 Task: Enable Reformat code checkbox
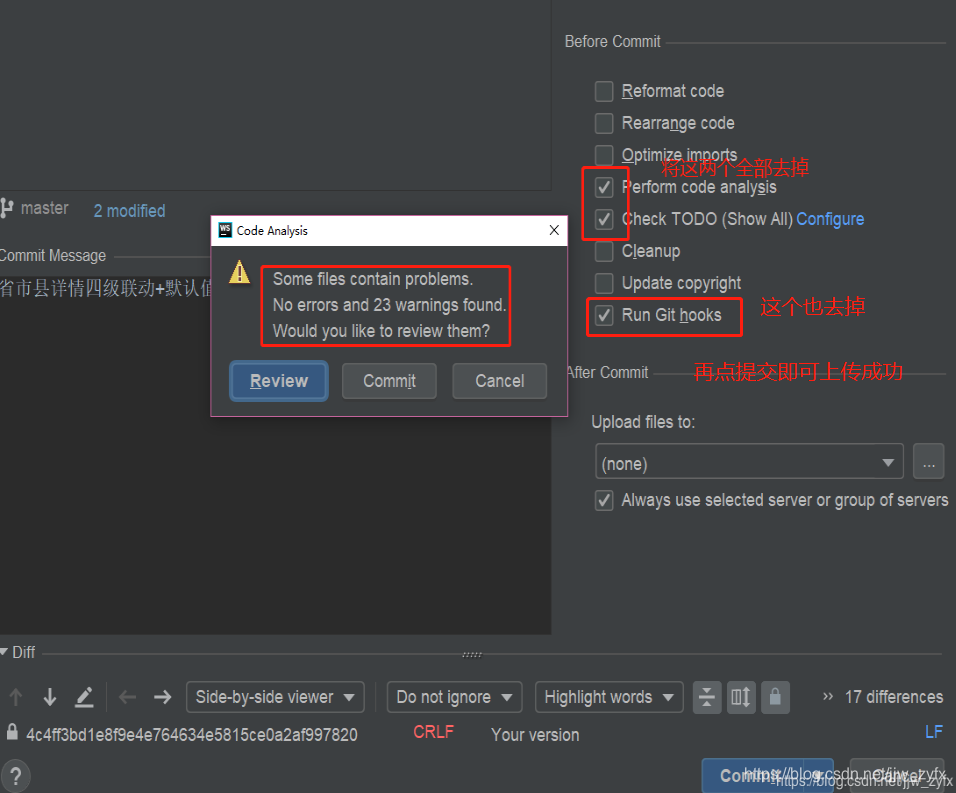(604, 91)
